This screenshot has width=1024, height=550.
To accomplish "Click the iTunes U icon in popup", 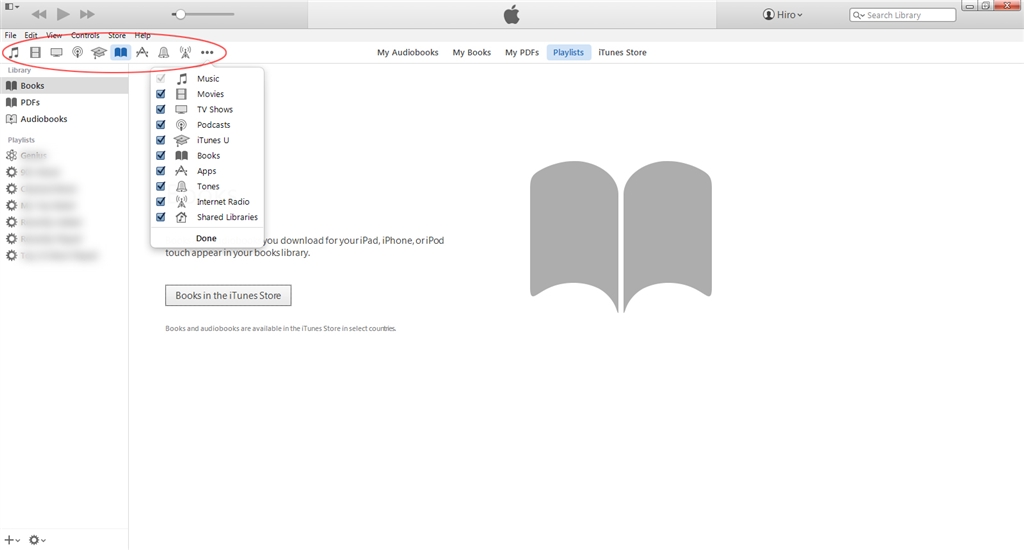I will 182,140.
